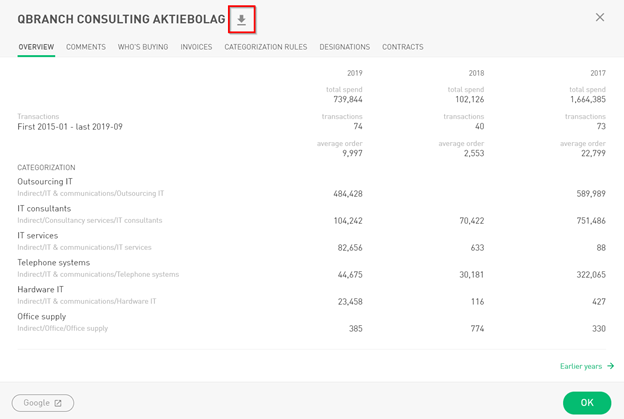This screenshot has height=419, width=624.
Task: Select the Designations tab
Action: (344, 47)
